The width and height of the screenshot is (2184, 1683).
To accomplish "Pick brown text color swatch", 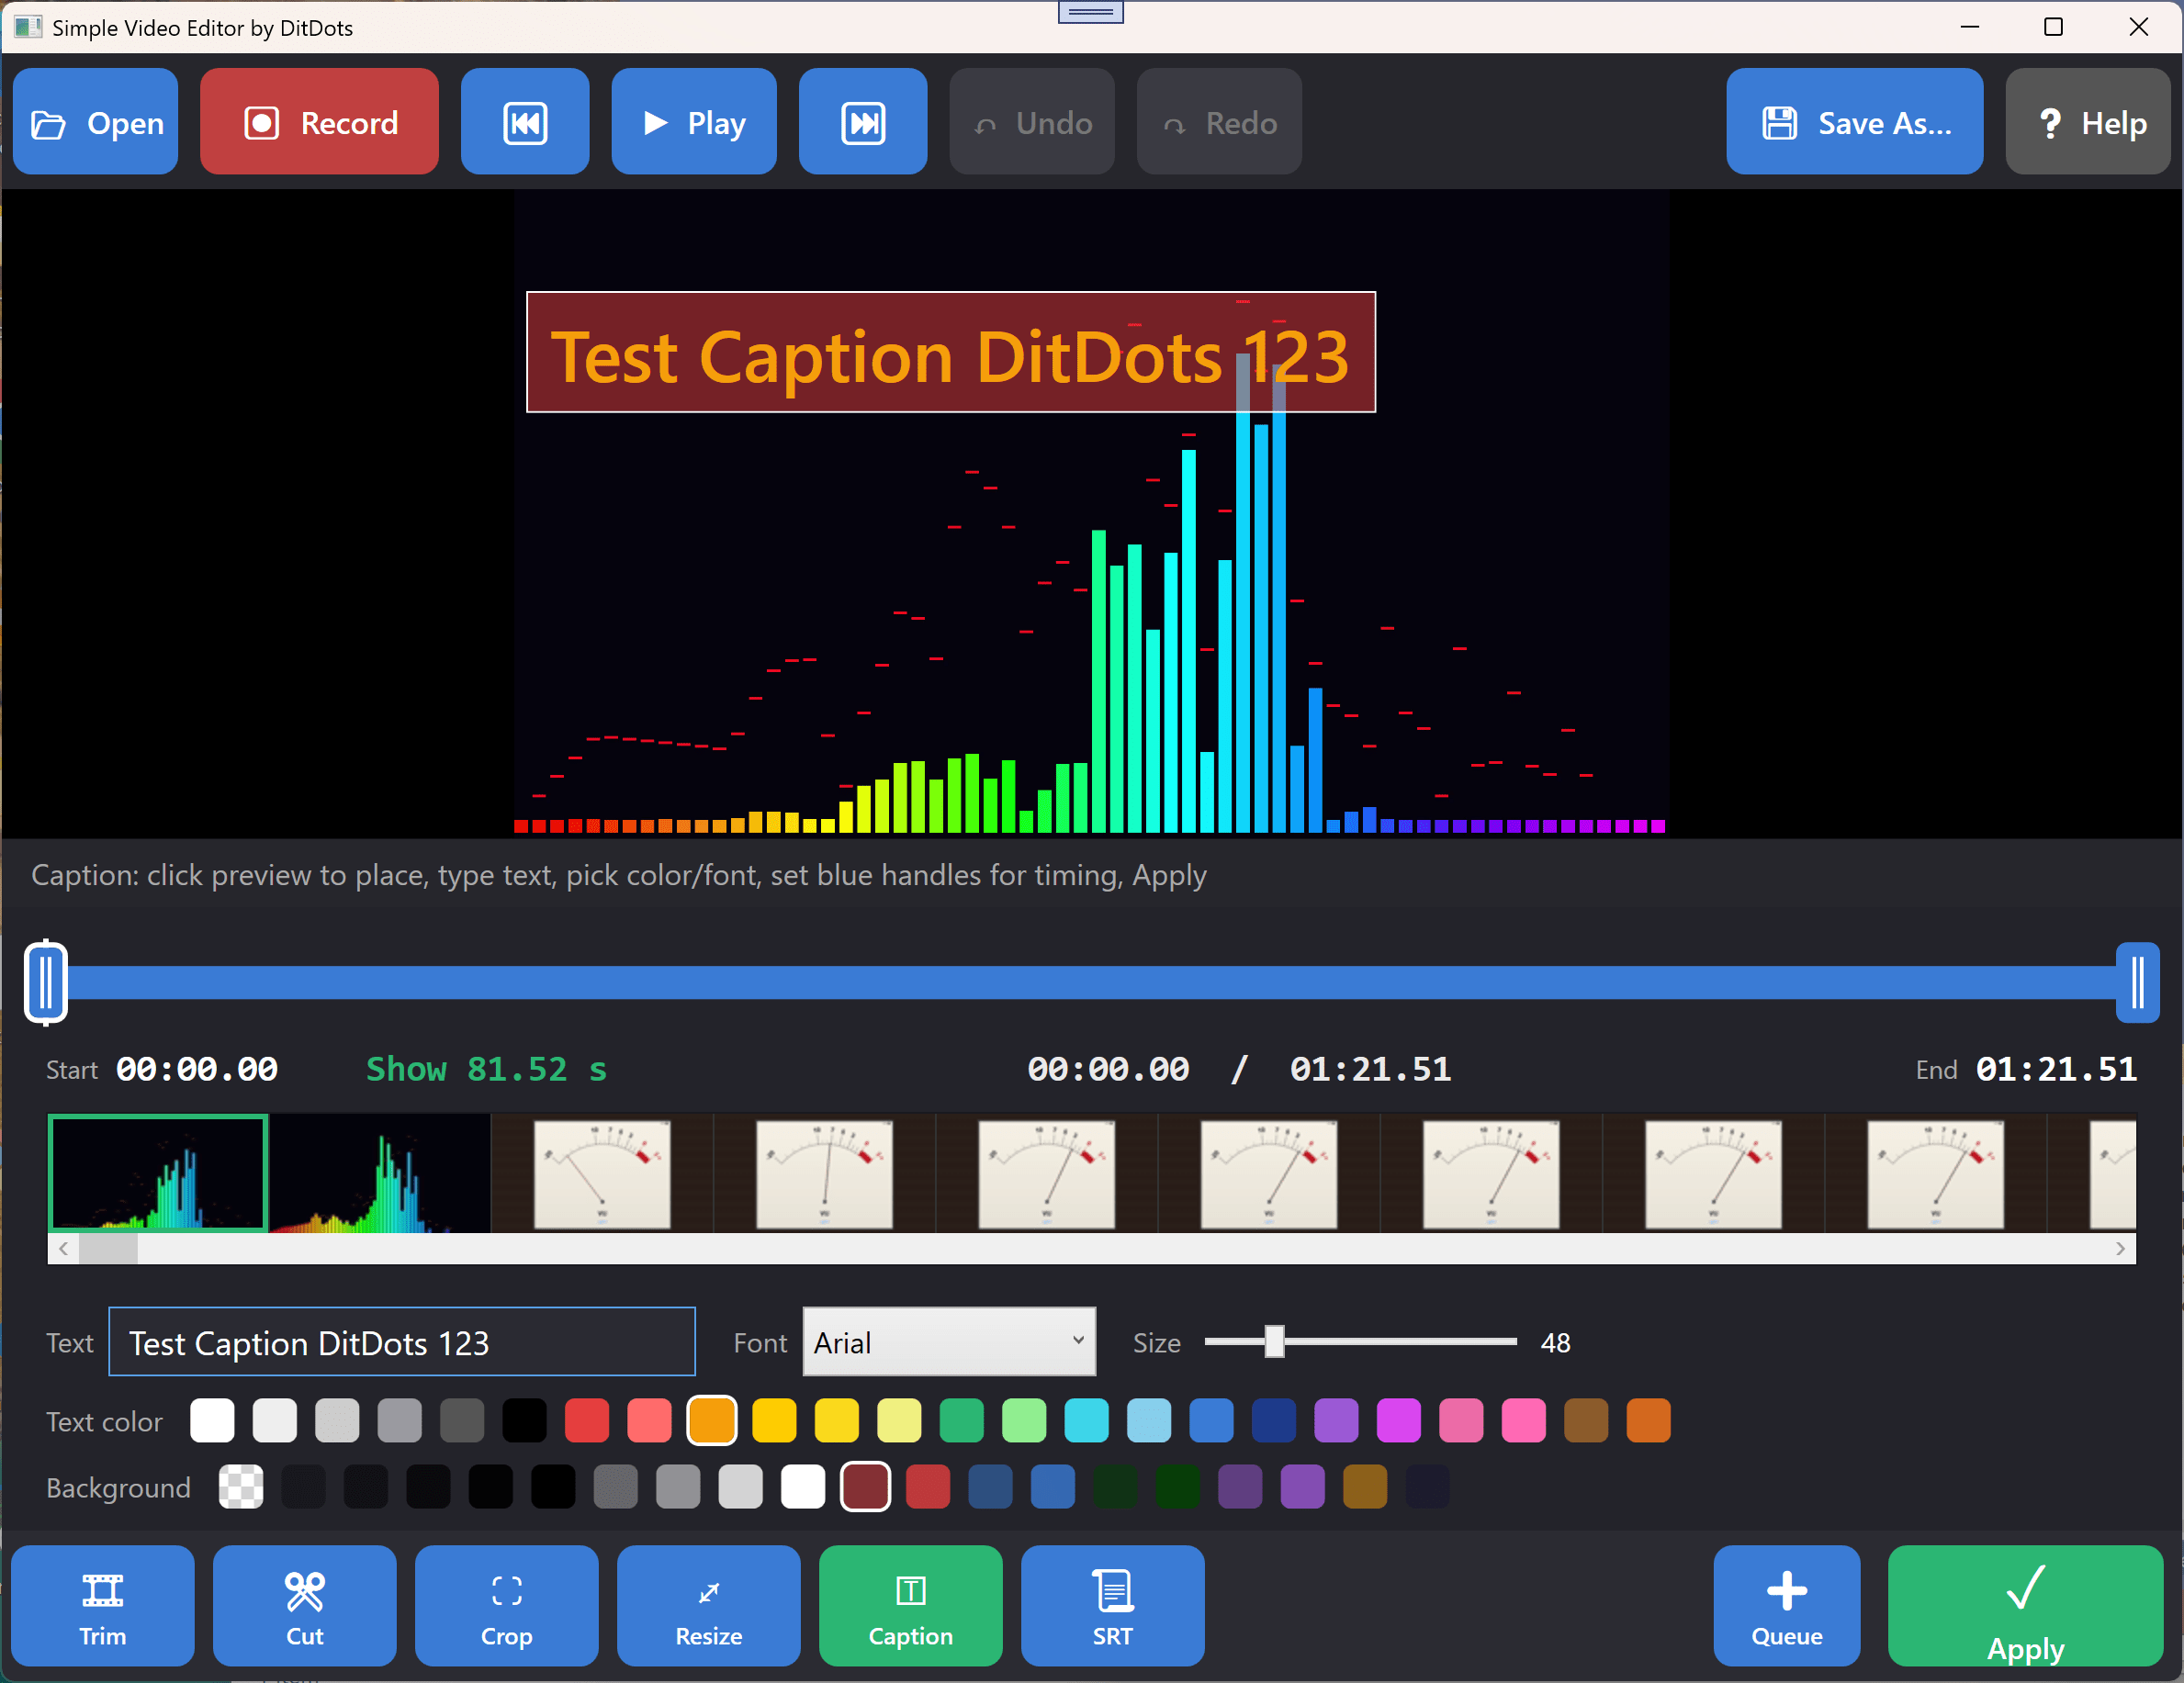I will click(1586, 1421).
